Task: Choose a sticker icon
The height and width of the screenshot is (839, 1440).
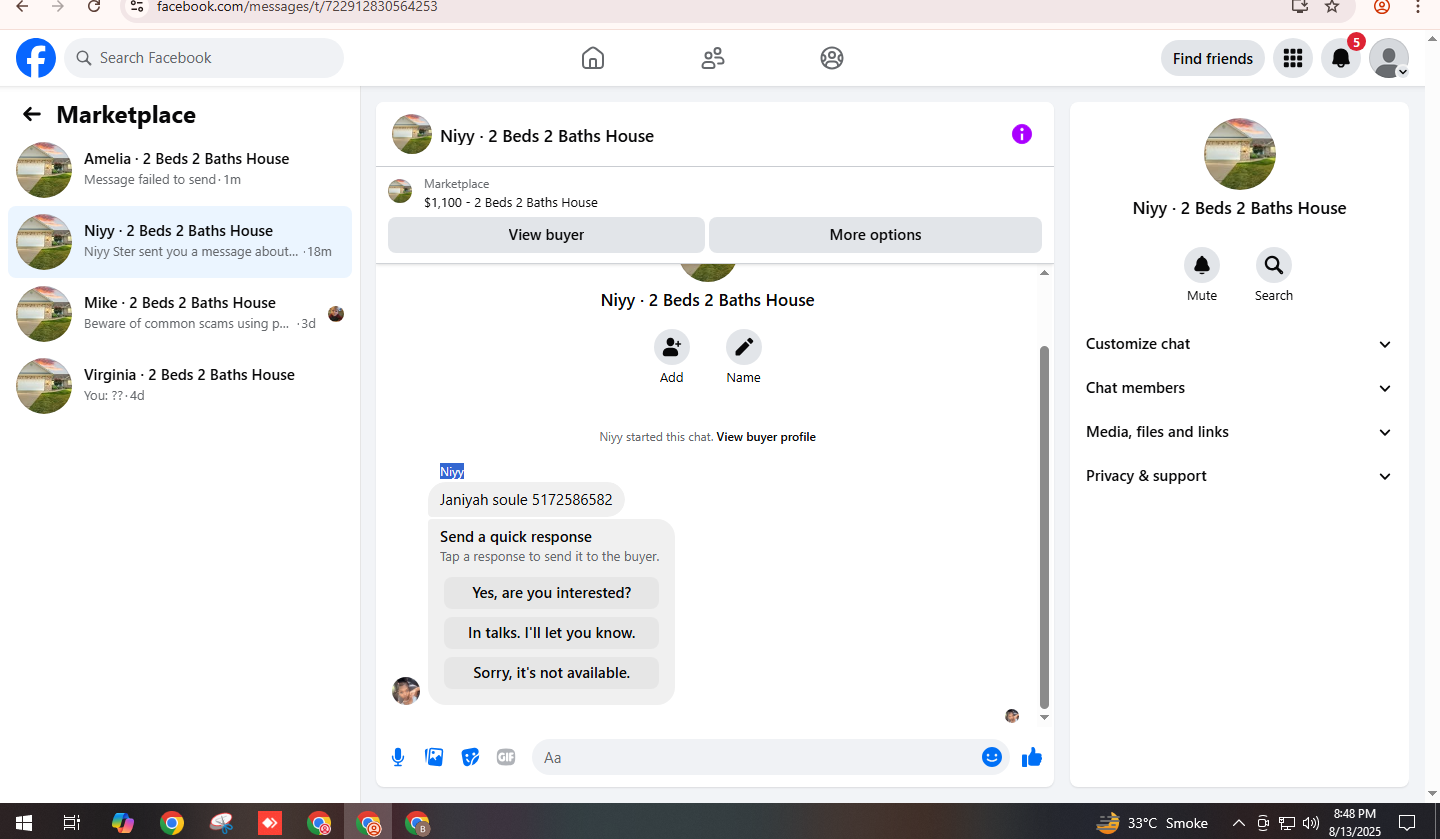Action: (x=470, y=757)
